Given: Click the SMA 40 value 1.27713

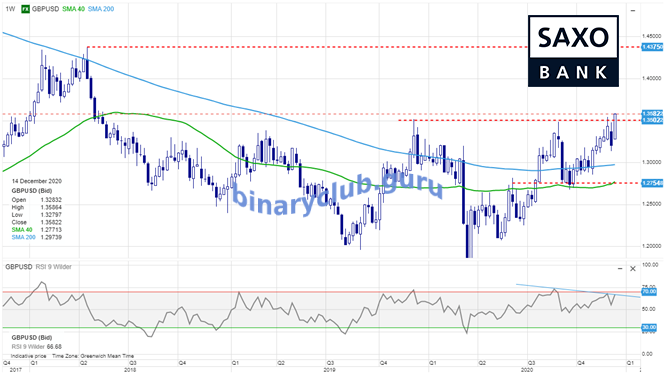Looking at the screenshot, I should click(x=51, y=230).
